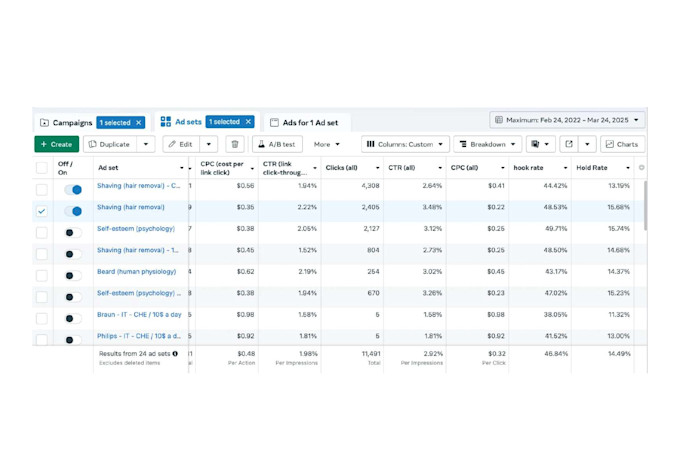Turn on the Self-esteem (psychology) toggle with $0.38 and 2.05%
Viewport: 680px width, 459px height.
[73, 233]
